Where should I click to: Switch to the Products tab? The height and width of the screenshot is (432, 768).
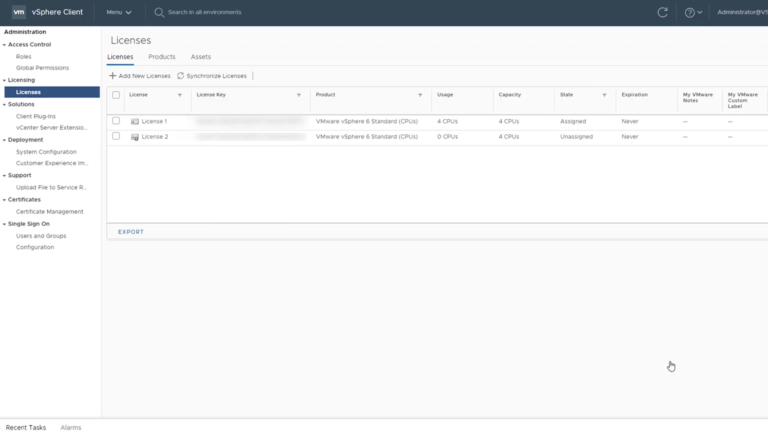pyautogui.click(x=162, y=57)
